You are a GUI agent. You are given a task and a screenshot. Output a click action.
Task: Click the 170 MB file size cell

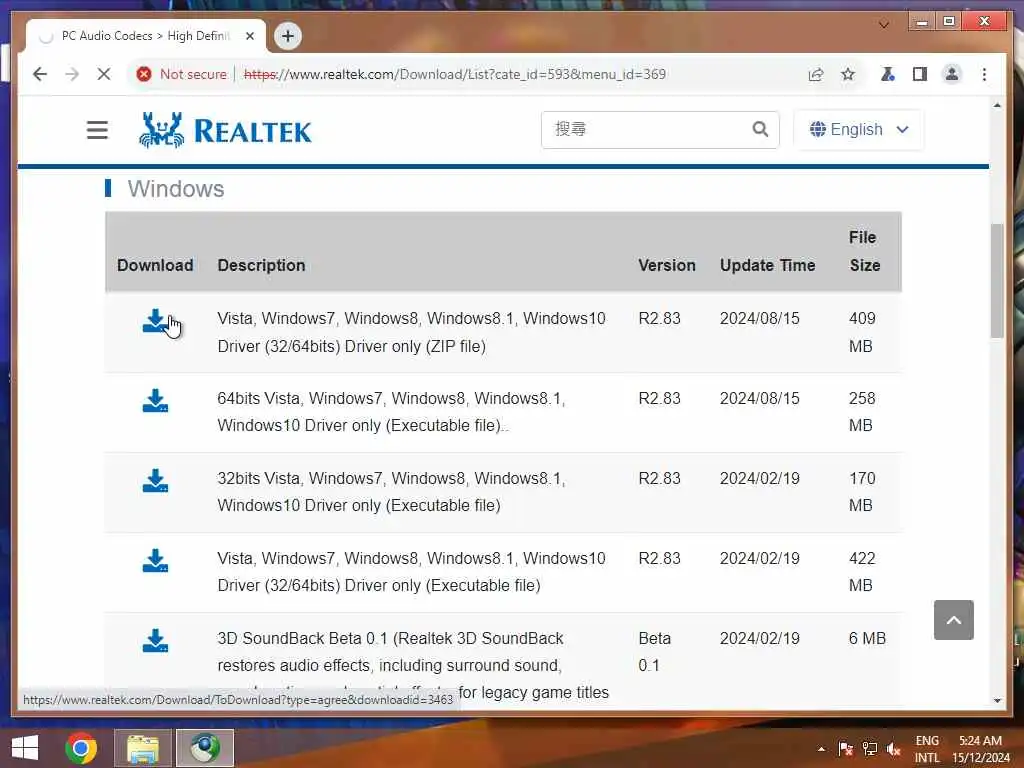click(x=862, y=492)
